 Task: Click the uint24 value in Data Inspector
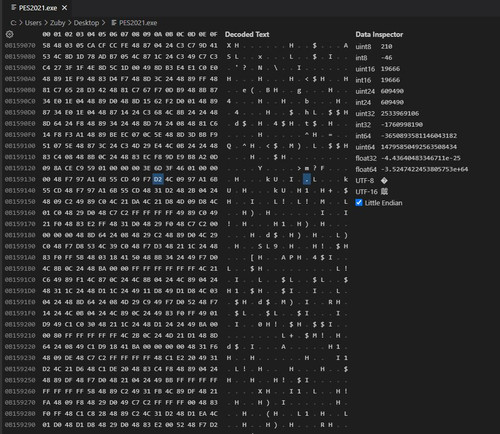pos(392,91)
